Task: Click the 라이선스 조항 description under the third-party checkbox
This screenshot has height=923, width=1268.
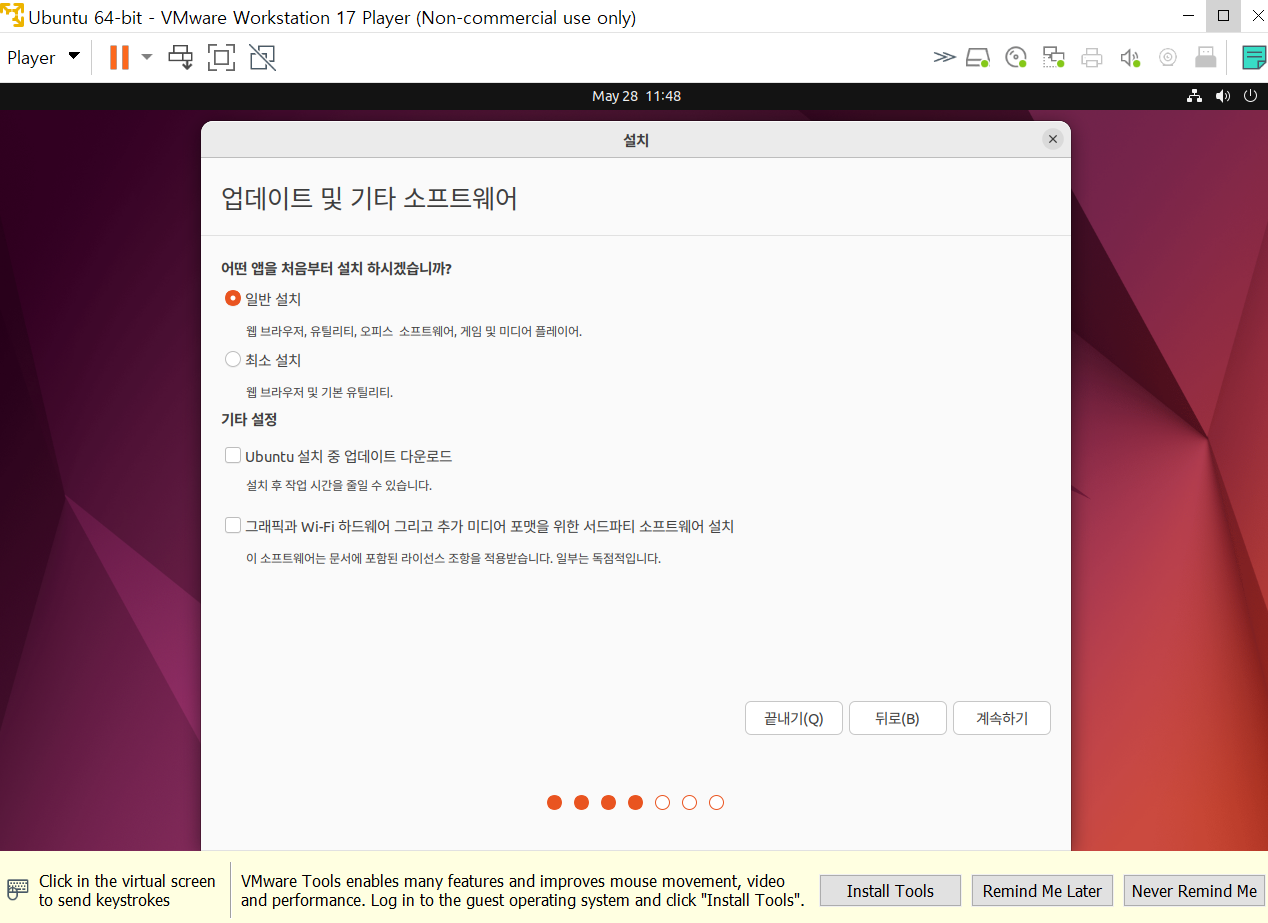Action: click(x=454, y=558)
